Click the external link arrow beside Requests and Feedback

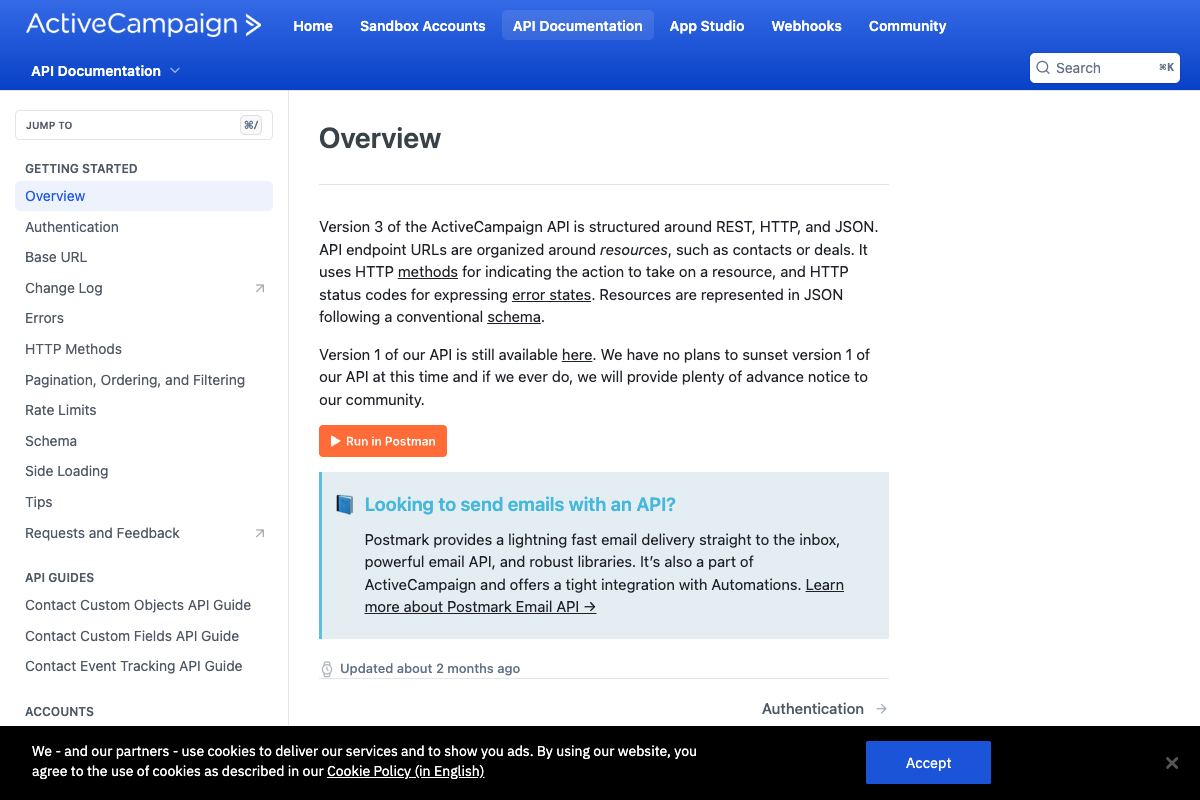pyautogui.click(x=260, y=533)
